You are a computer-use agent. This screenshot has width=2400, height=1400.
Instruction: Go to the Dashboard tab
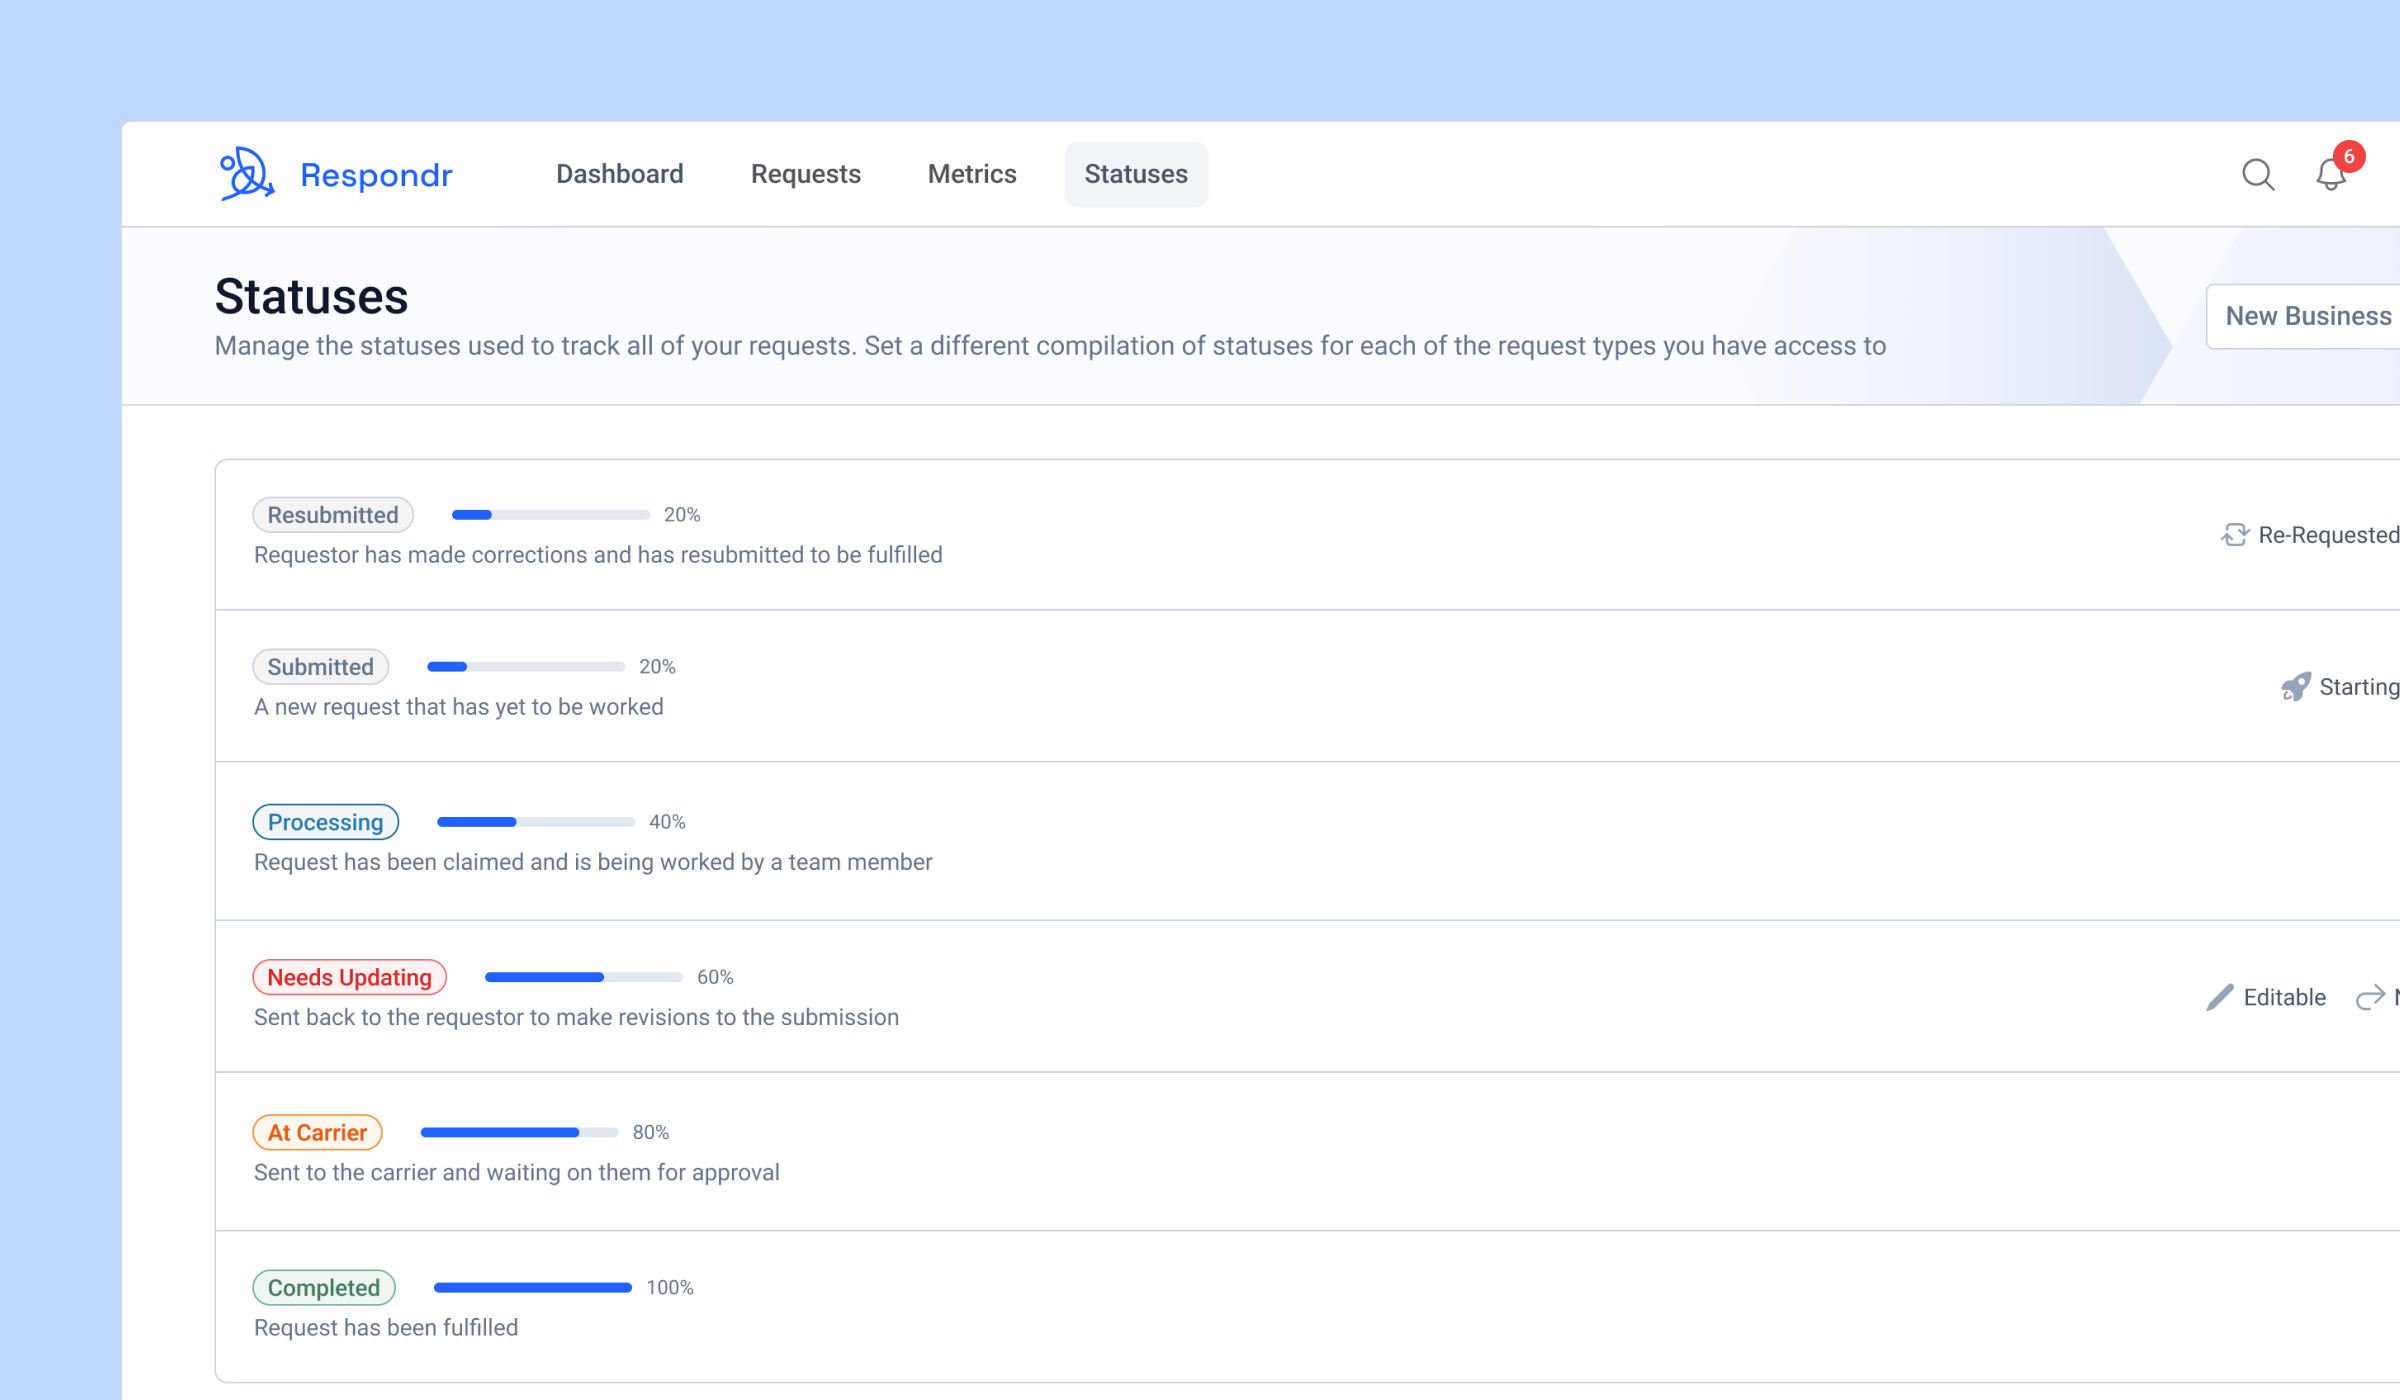pyautogui.click(x=620, y=174)
